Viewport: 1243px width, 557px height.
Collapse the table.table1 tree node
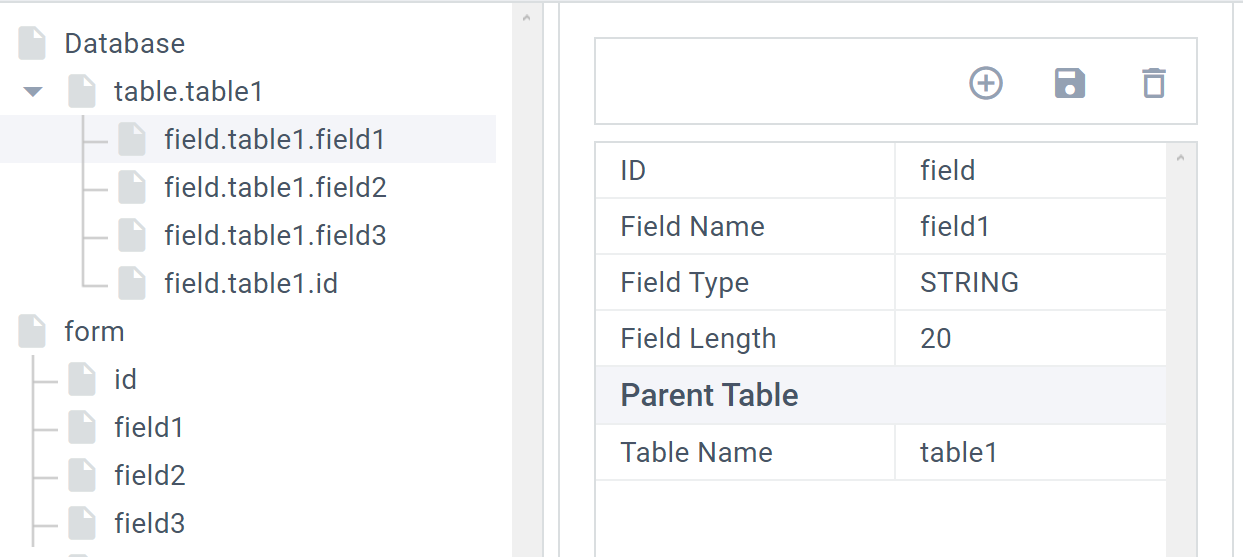pyautogui.click(x=33, y=92)
